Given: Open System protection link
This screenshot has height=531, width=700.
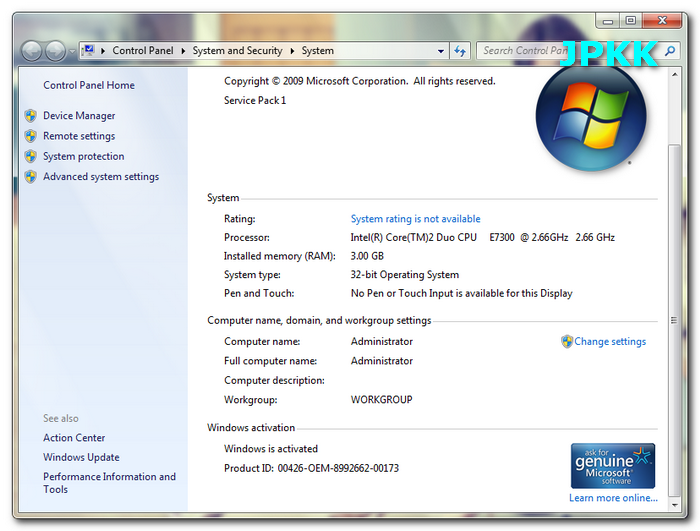Looking at the screenshot, I should [83, 156].
